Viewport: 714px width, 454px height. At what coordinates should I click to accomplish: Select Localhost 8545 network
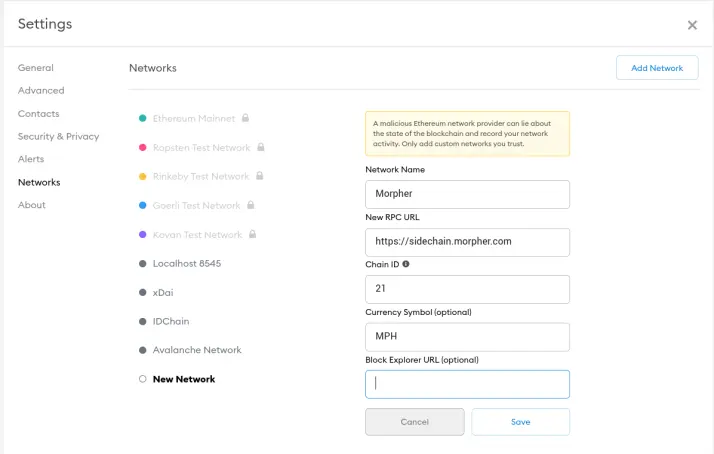tap(187, 264)
